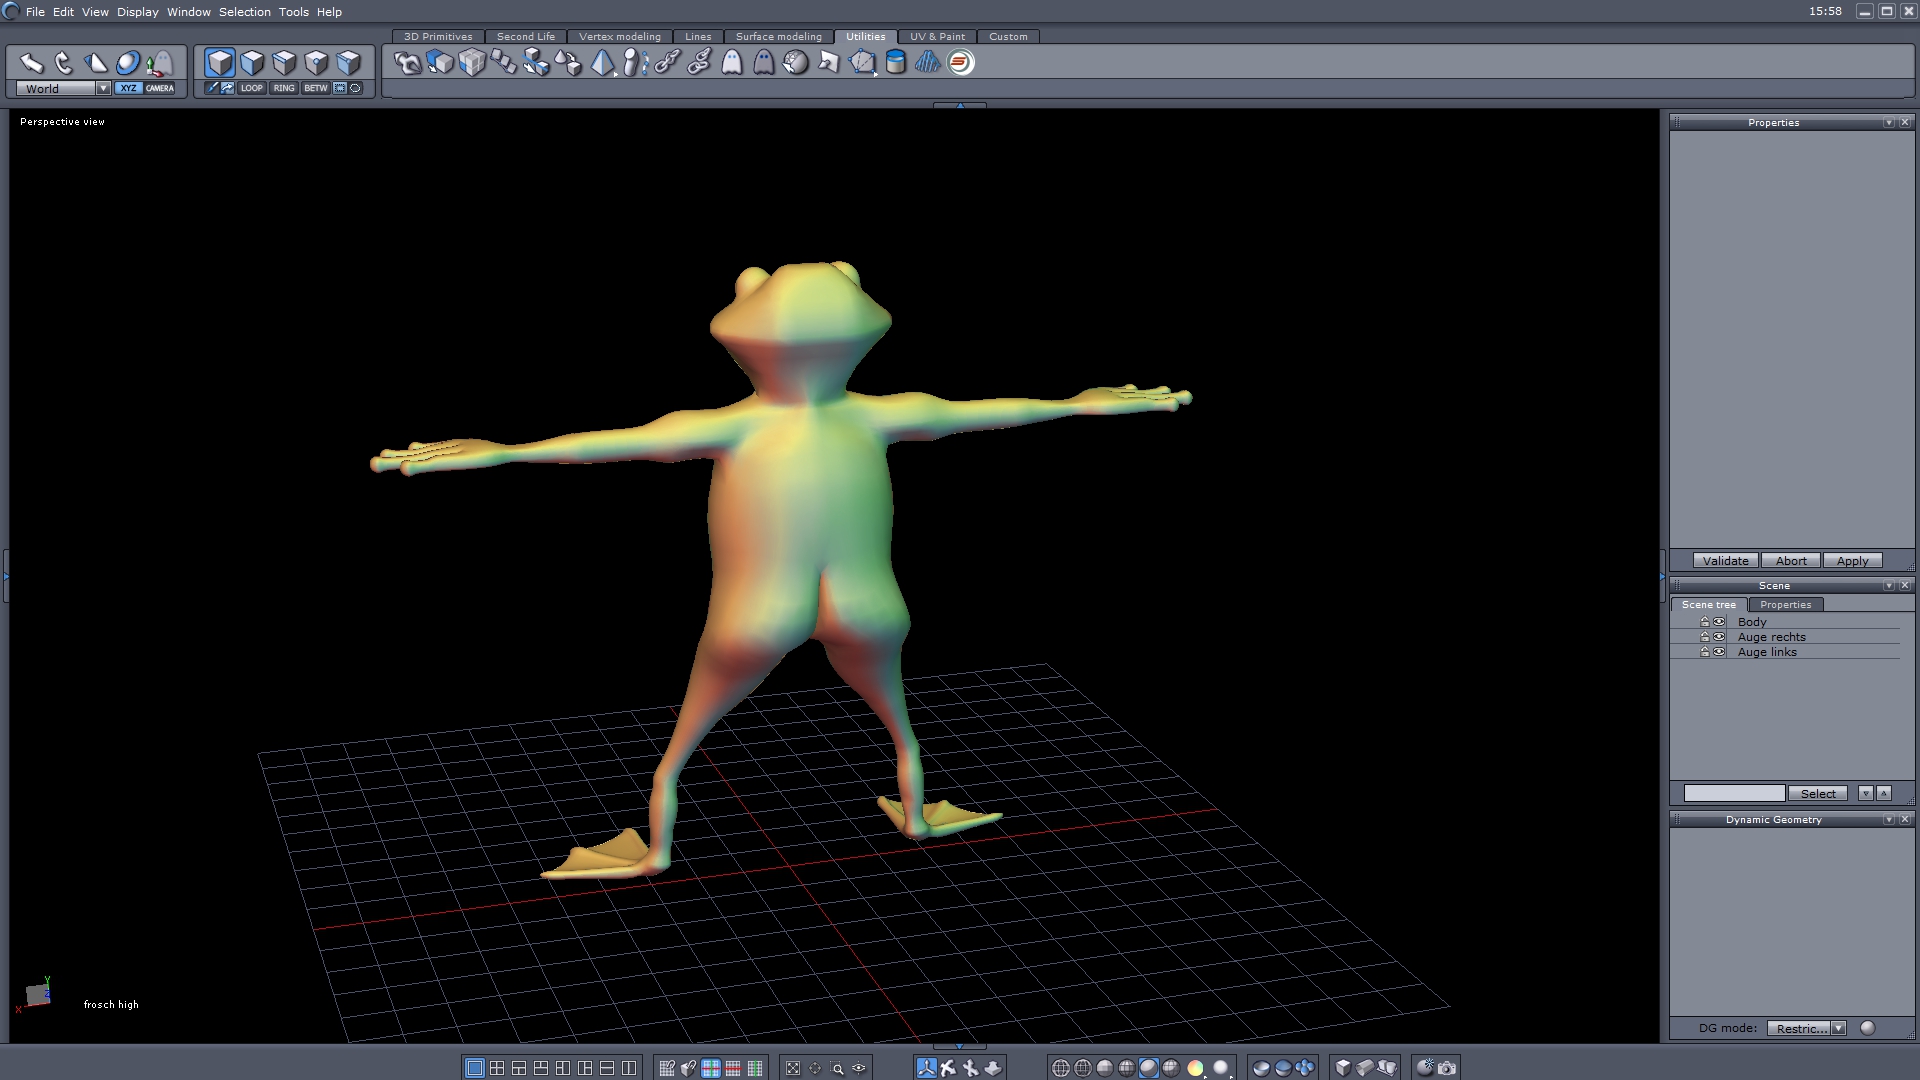Select the four-view layout icon

[x=497, y=1068]
